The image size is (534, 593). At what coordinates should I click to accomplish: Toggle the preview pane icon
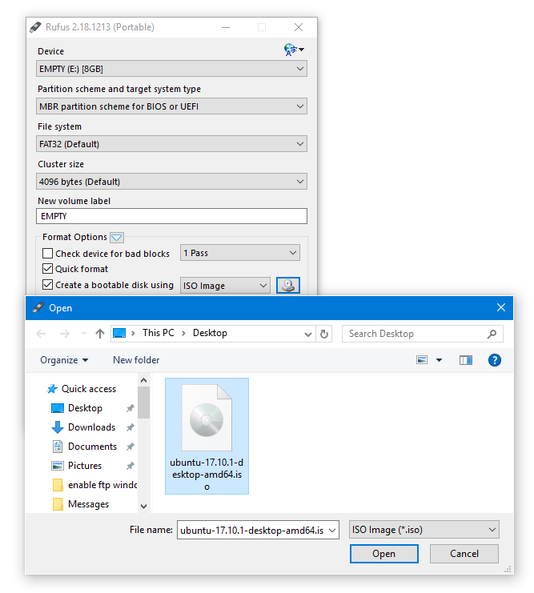click(x=466, y=360)
